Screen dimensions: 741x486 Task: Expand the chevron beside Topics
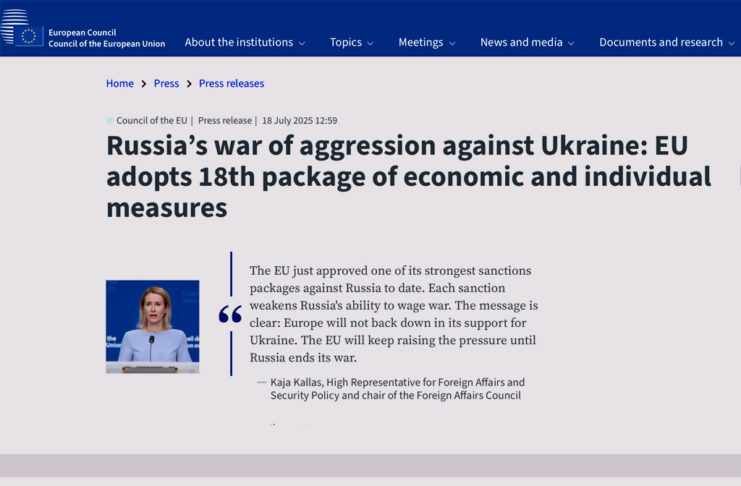[370, 43]
